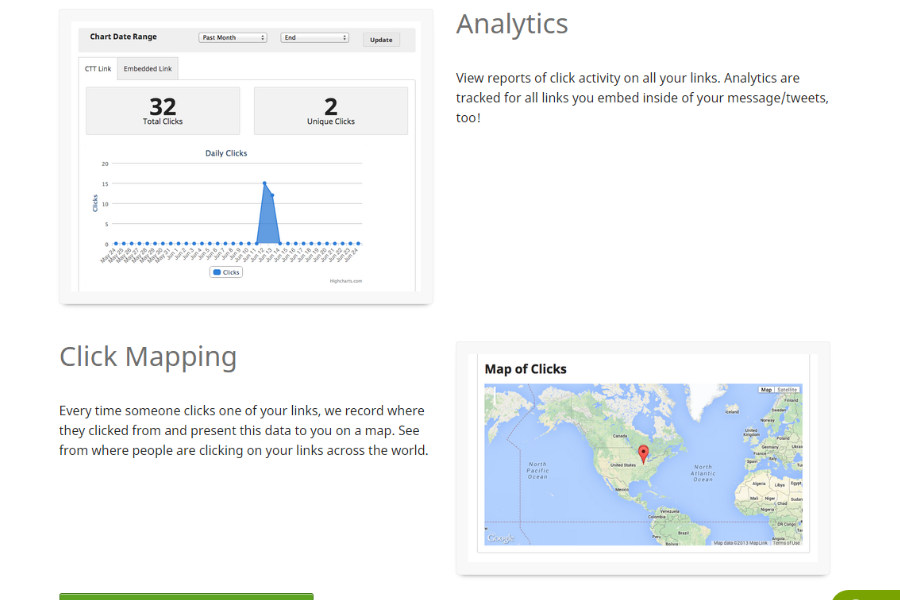Screen dimensions: 900x600
Task: Click the green chat widget in bottom corner
Action: pyautogui.click(x=870, y=594)
